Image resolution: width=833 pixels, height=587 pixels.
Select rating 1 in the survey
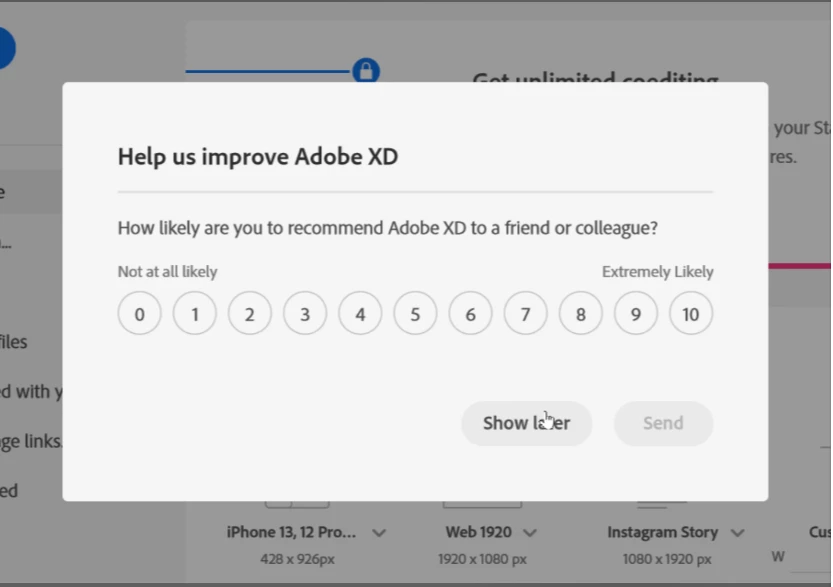pos(194,313)
